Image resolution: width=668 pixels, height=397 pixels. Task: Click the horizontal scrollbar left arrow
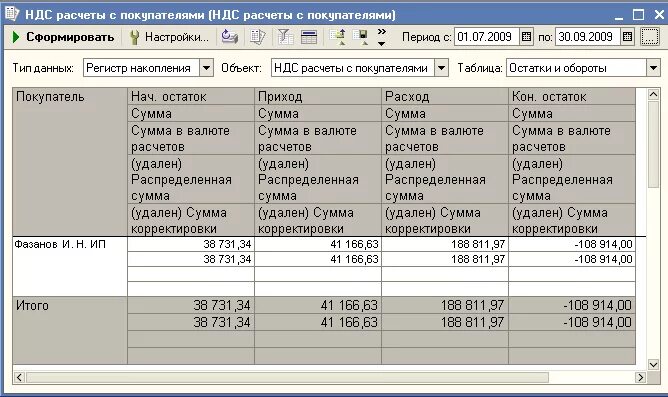(x=19, y=377)
